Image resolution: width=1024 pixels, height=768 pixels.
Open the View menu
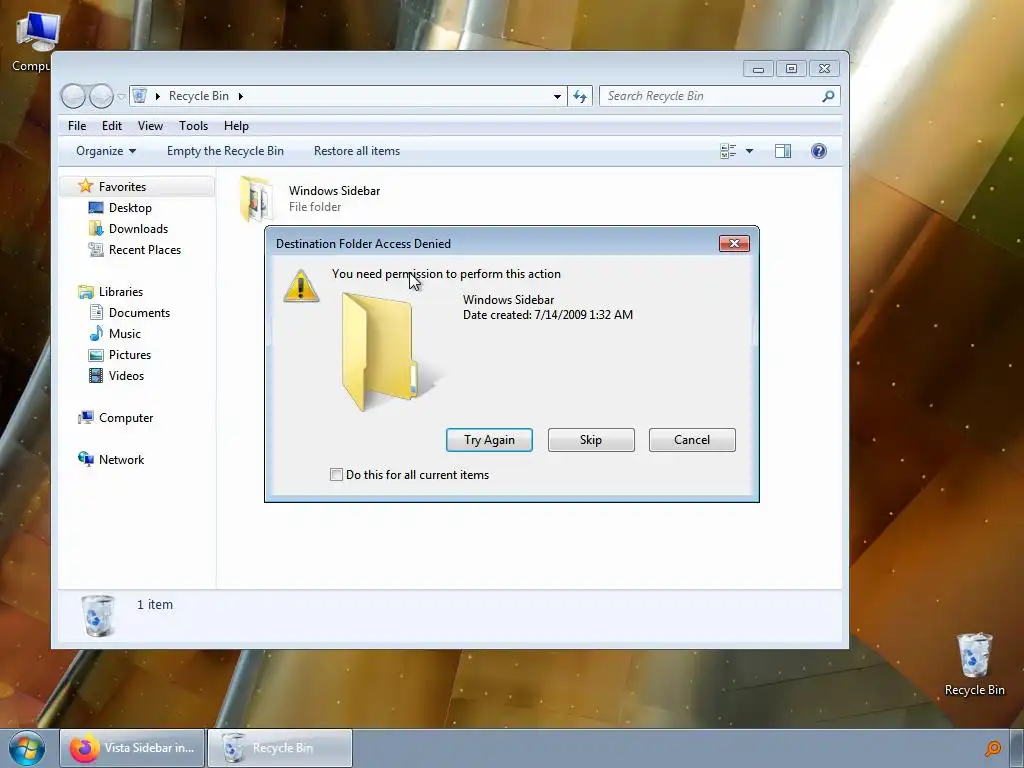point(150,126)
